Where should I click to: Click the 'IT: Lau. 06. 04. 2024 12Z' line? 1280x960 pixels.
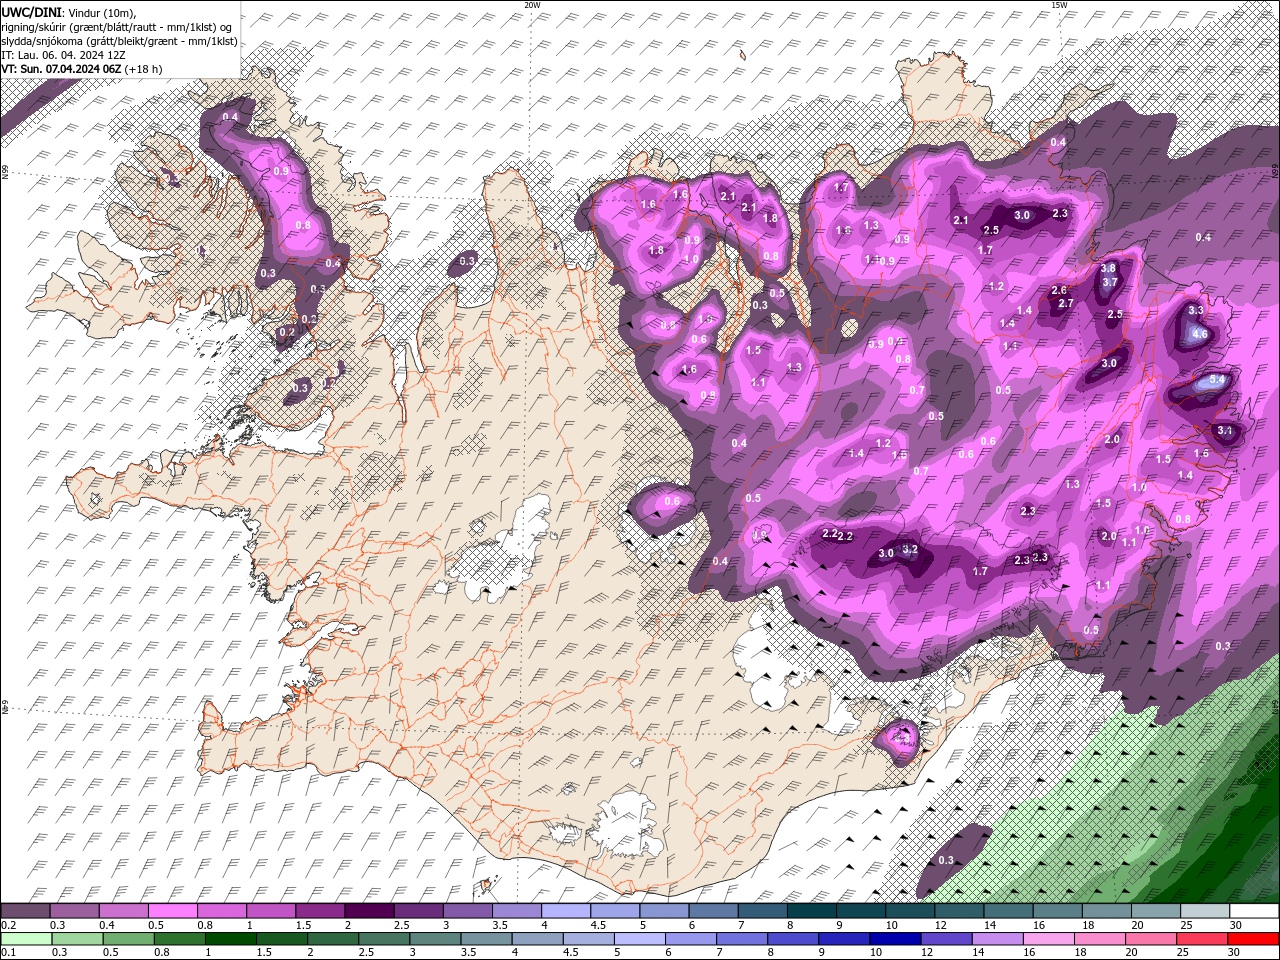[x=63, y=55]
